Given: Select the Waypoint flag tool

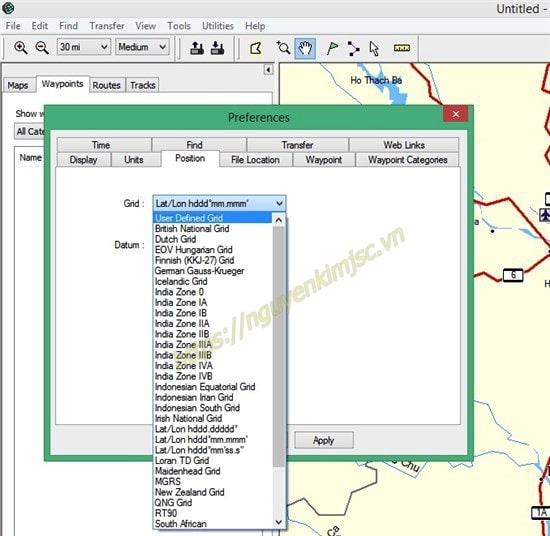Looking at the screenshot, I should (x=332, y=48).
